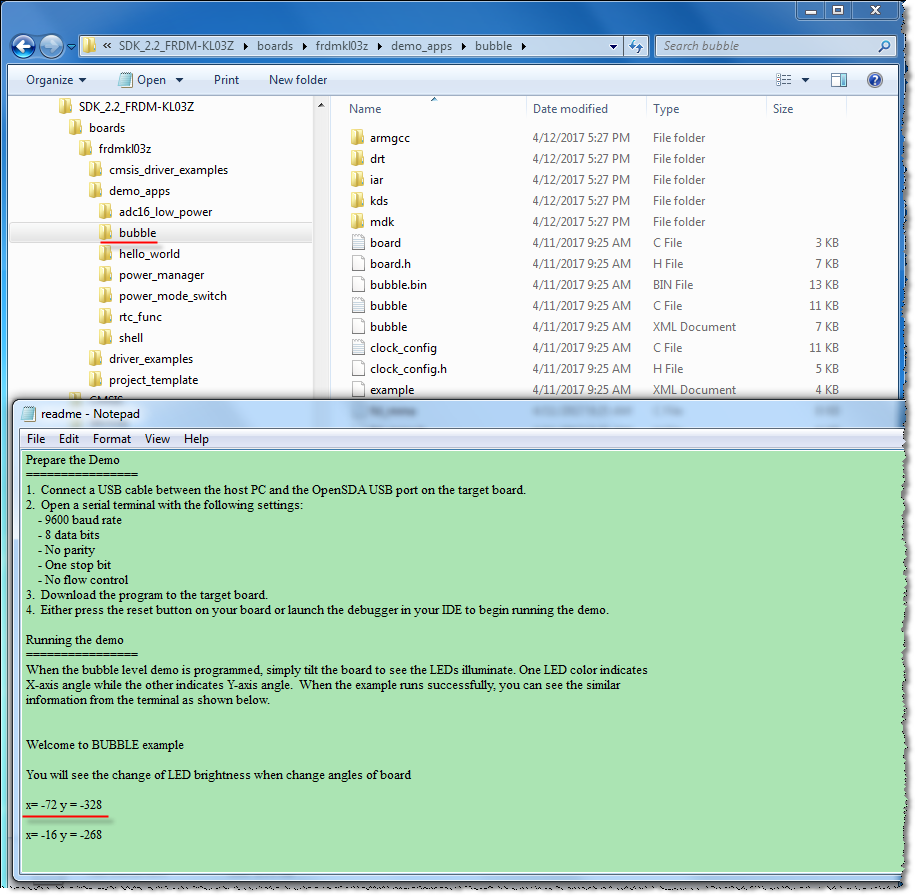This screenshot has width=915, height=895.
Task: Expand the arrow after frdmkl03z in address bar
Action: pos(379,47)
